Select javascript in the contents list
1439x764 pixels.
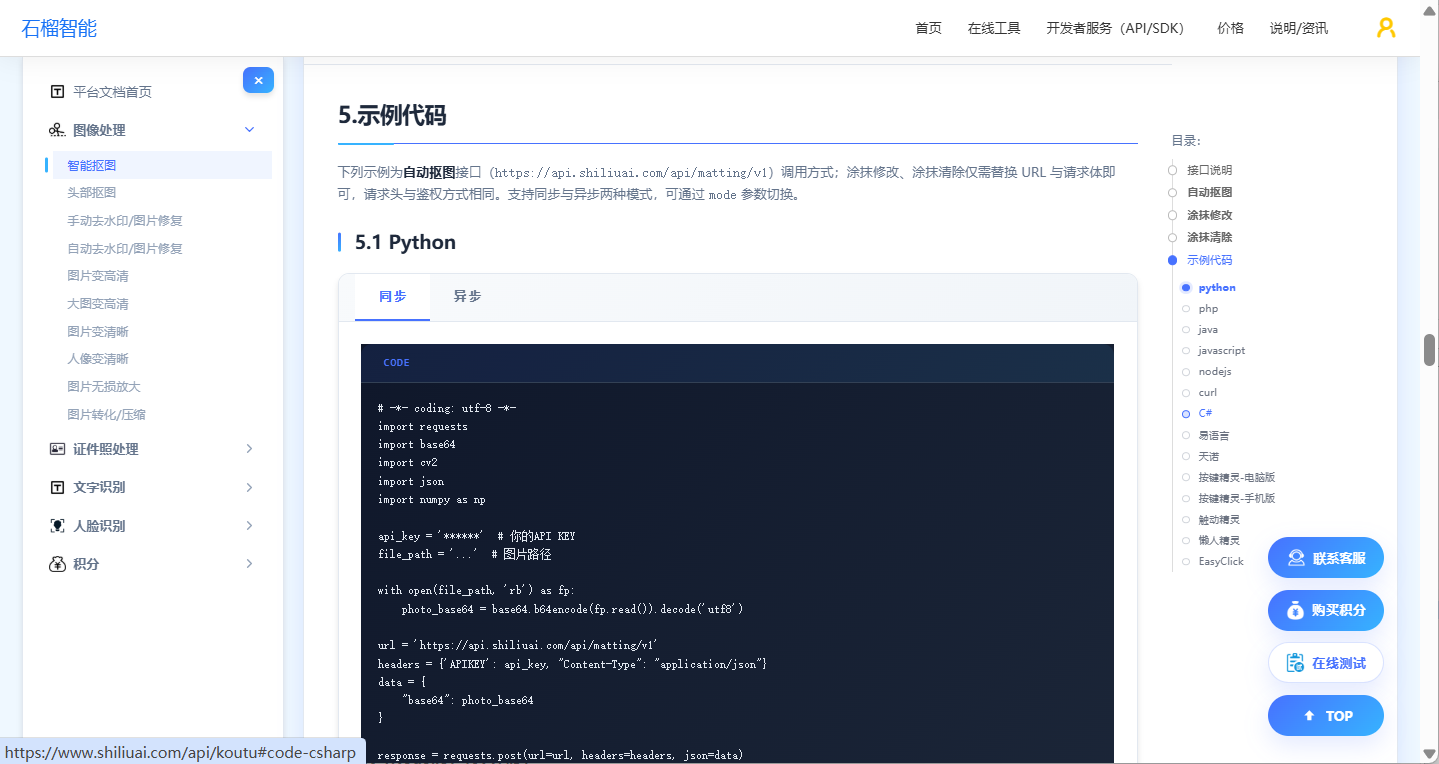click(x=1222, y=351)
